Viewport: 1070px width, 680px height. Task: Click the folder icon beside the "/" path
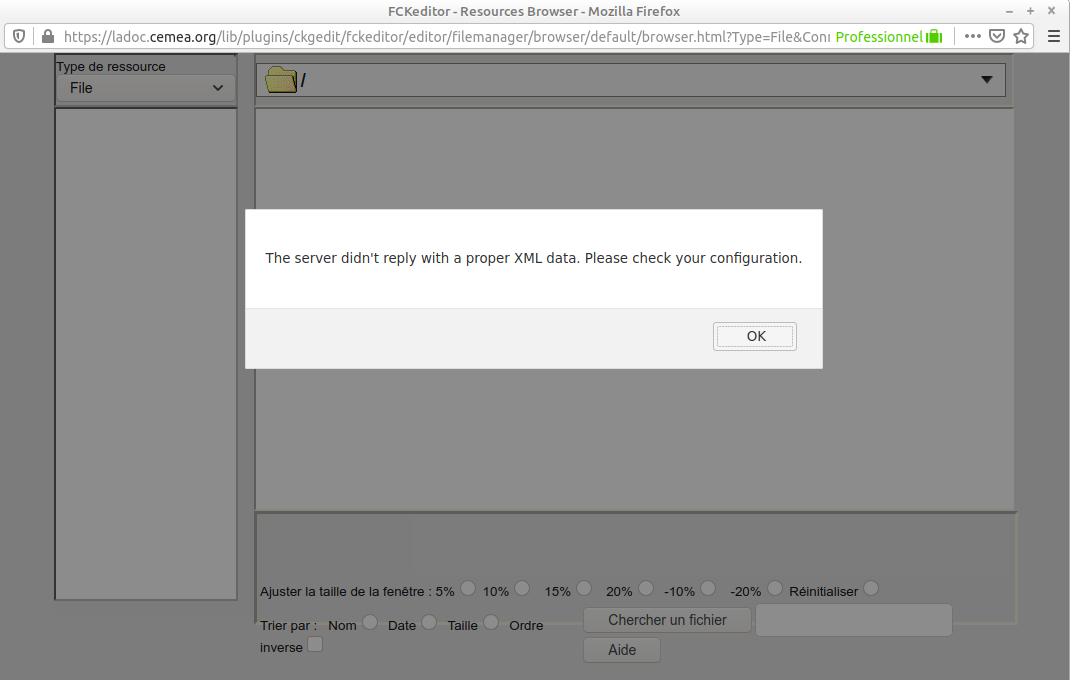tap(280, 79)
